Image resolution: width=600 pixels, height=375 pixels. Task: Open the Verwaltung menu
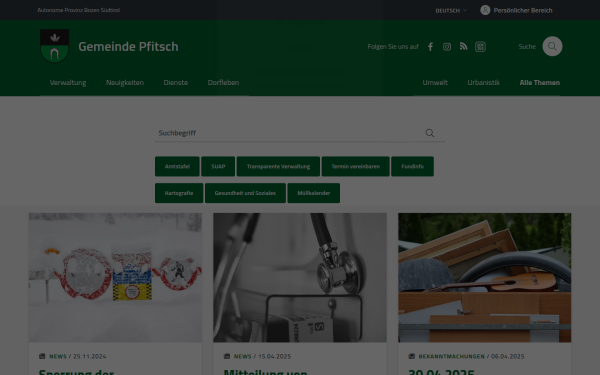click(68, 83)
